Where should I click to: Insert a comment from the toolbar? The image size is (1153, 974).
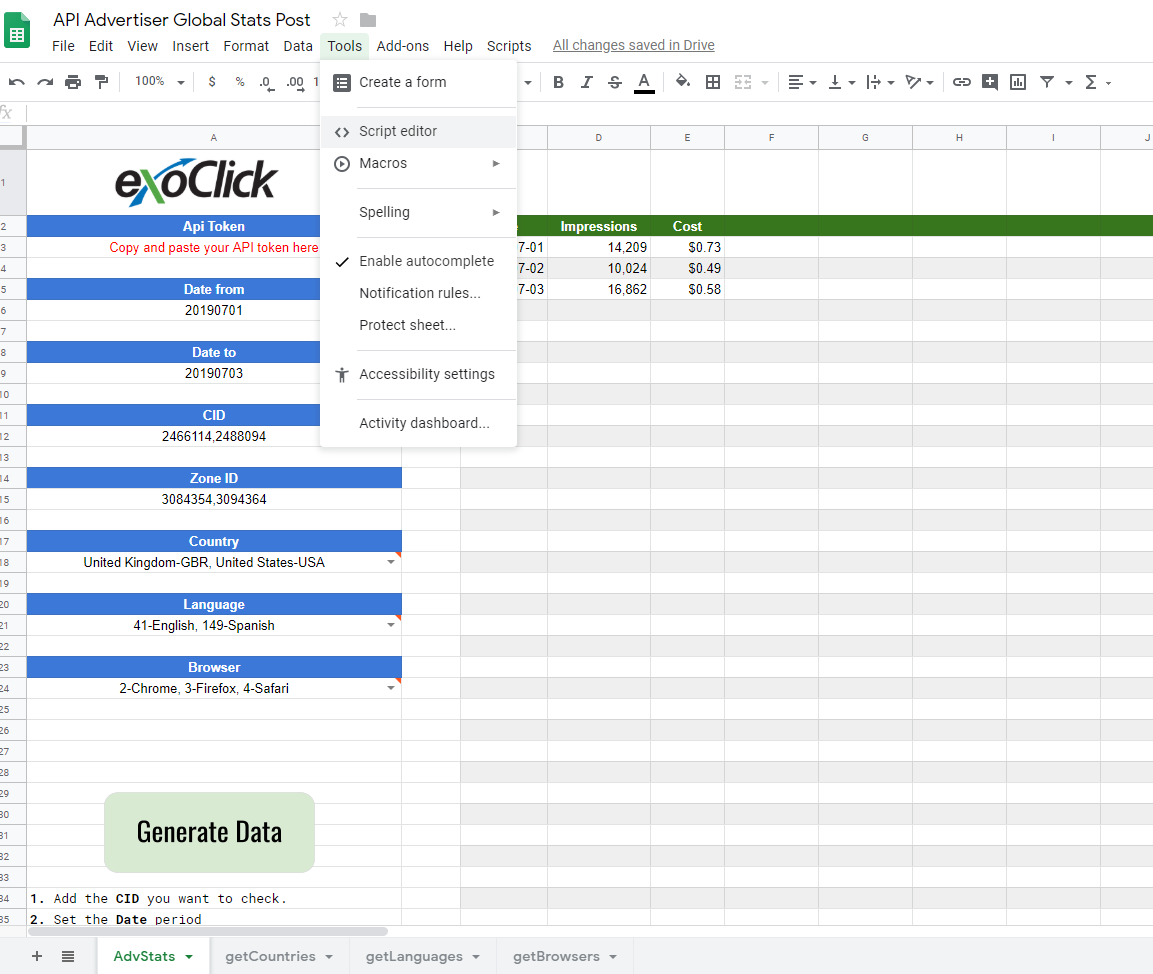(x=990, y=82)
